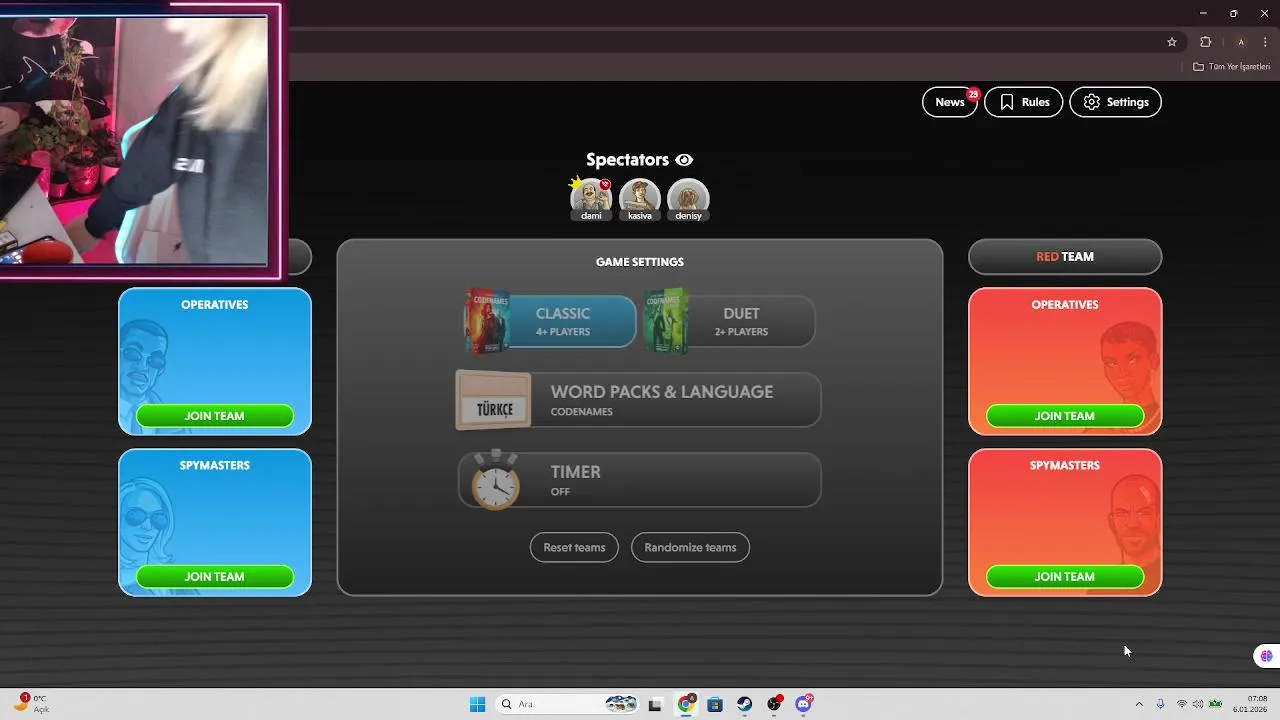
Task: Open the game Settings gear button
Action: coord(1115,102)
